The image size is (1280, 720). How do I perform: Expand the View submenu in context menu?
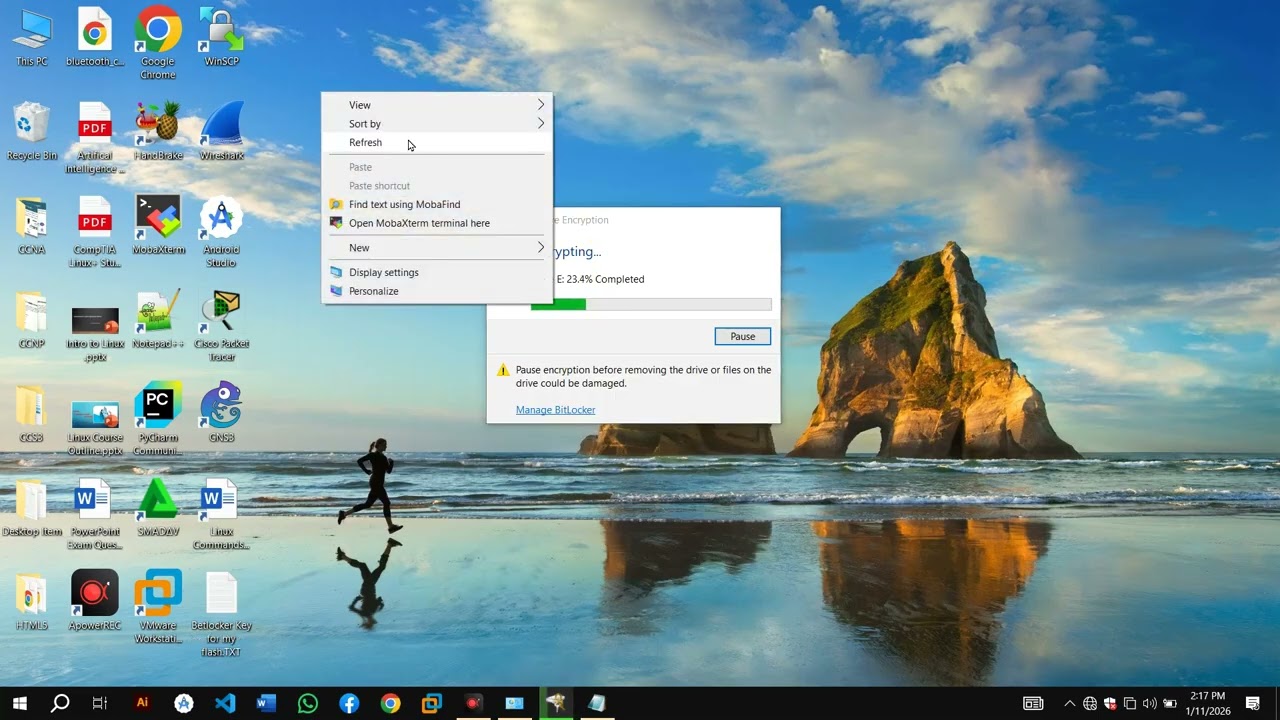[437, 105]
